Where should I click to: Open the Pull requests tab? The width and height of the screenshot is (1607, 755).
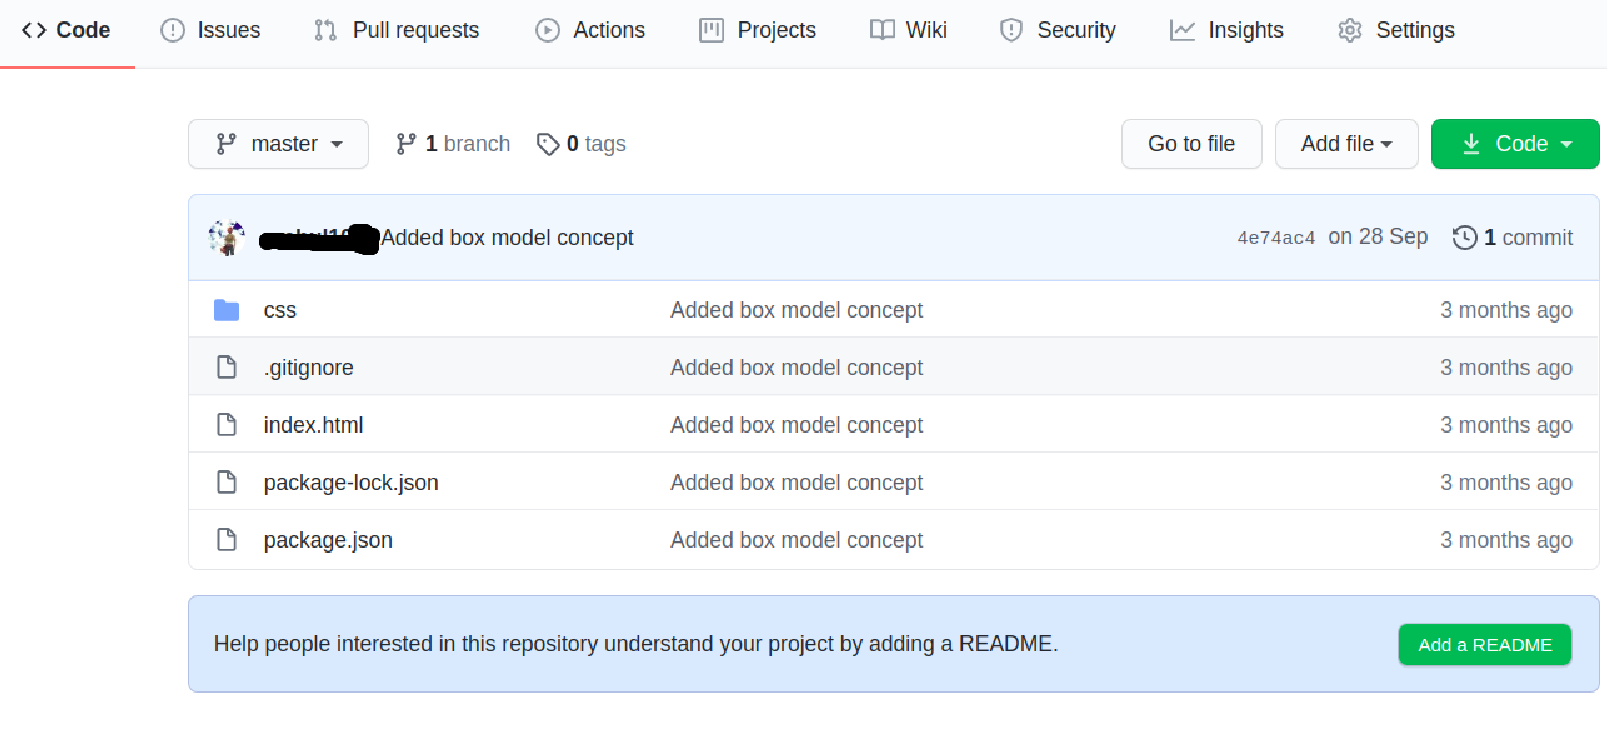[x=397, y=30]
